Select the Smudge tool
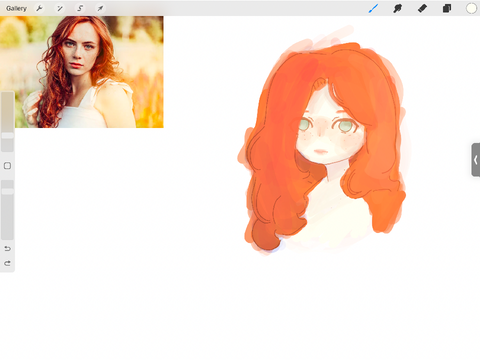 pyautogui.click(x=397, y=8)
